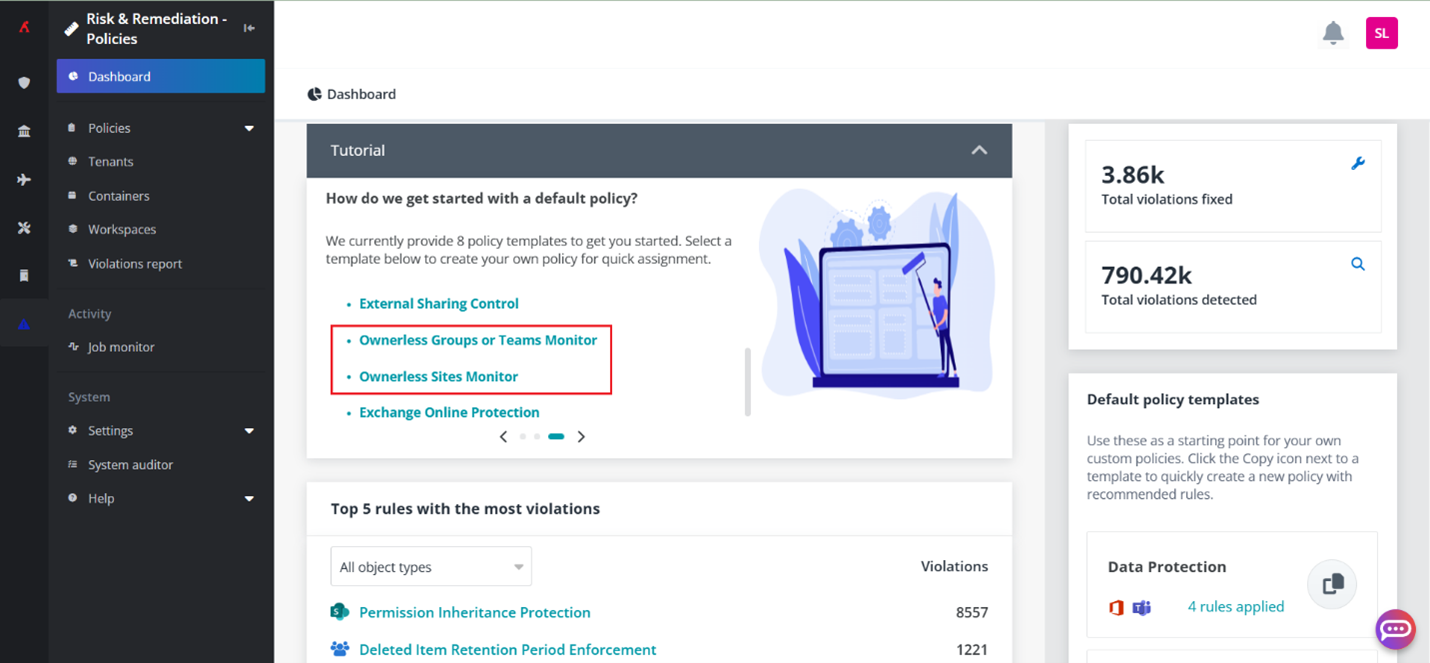The width and height of the screenshot is (1430, 663).
Task: Go to Job monitor
Action: coord(121,347)
